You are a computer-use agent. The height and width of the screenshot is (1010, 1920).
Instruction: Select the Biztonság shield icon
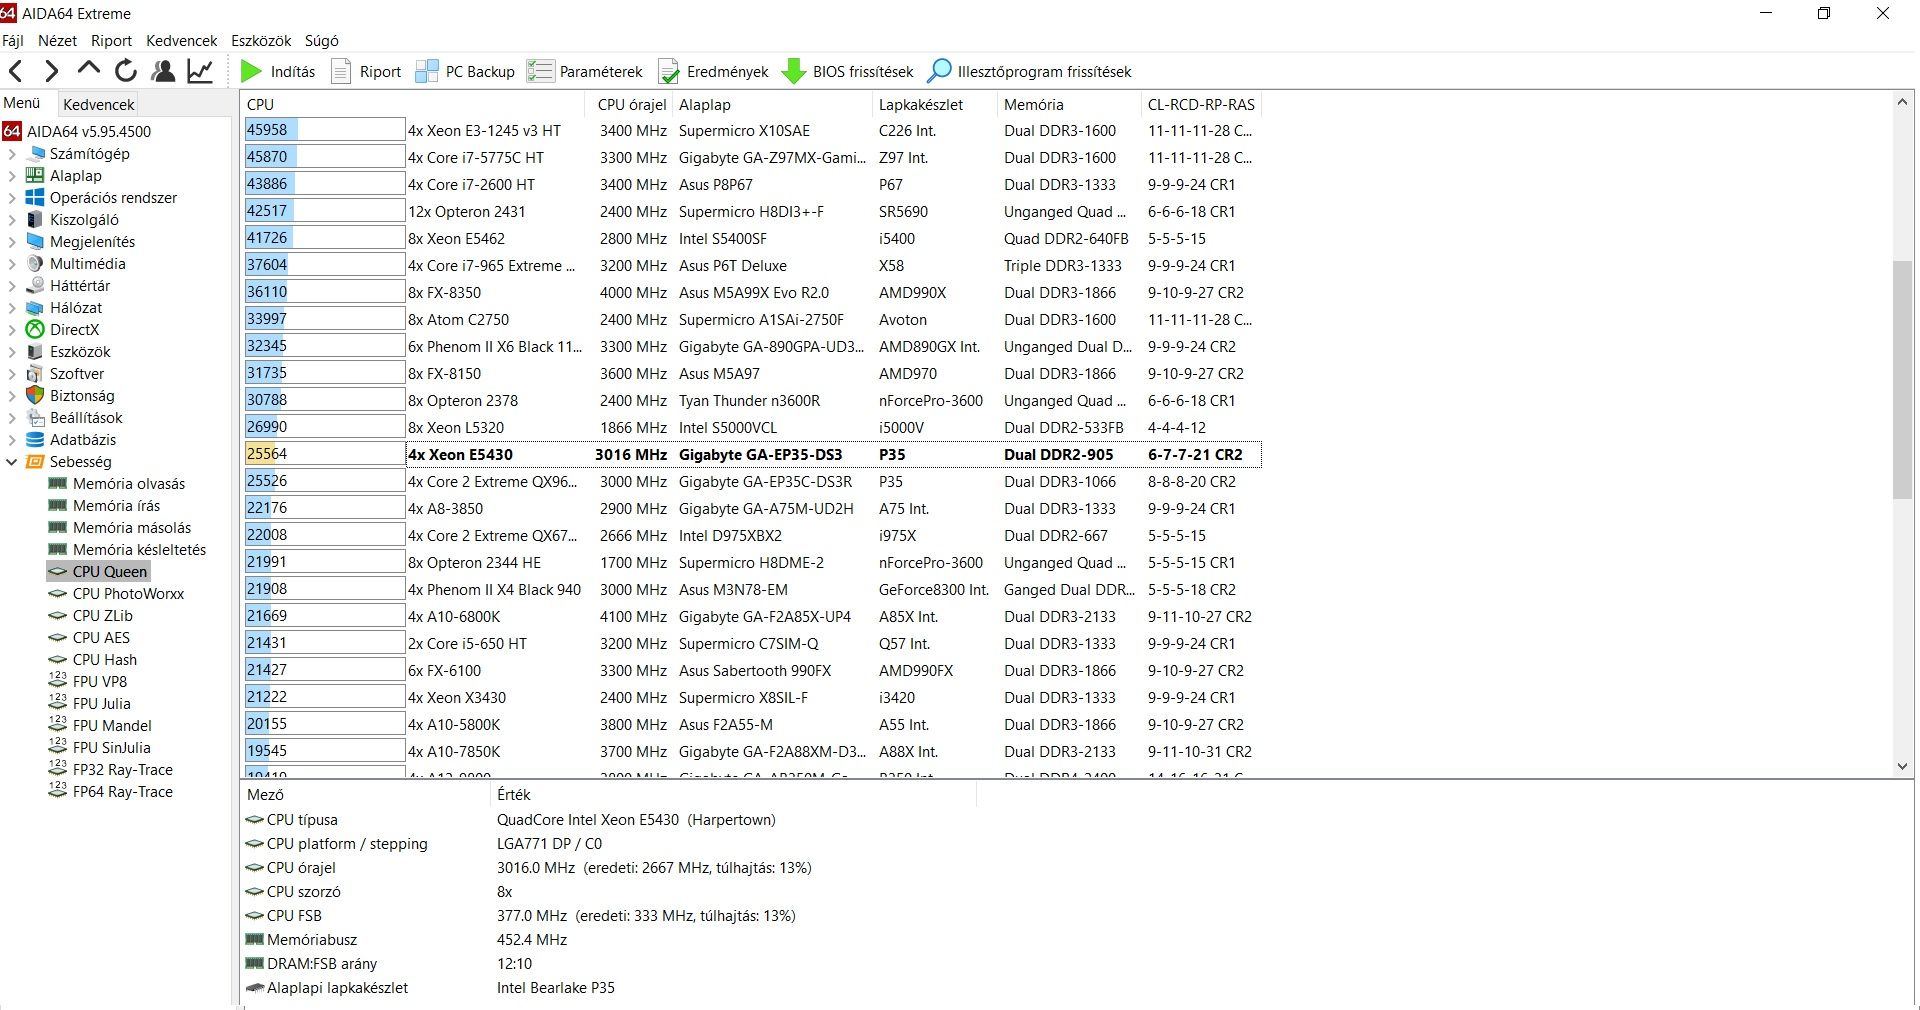coord(35,396)
